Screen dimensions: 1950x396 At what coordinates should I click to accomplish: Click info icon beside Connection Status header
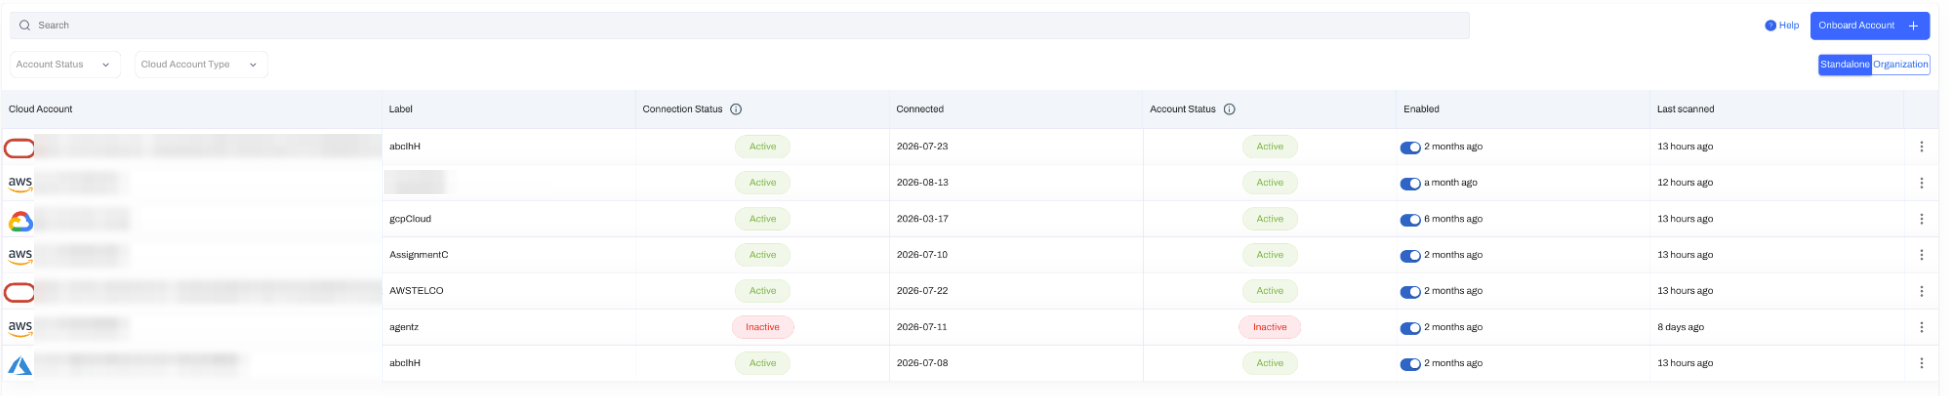pyautogui.click(x=736, y=109)
